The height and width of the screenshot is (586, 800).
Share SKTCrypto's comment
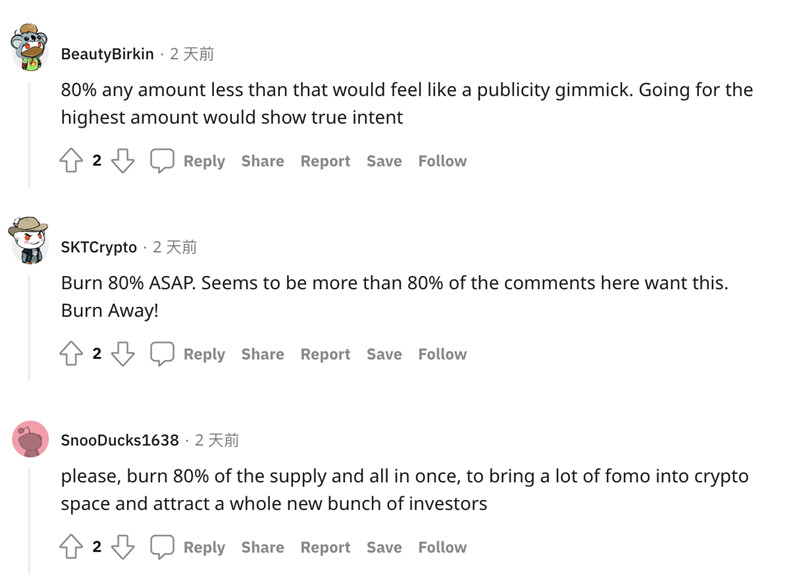pos(262,354)
